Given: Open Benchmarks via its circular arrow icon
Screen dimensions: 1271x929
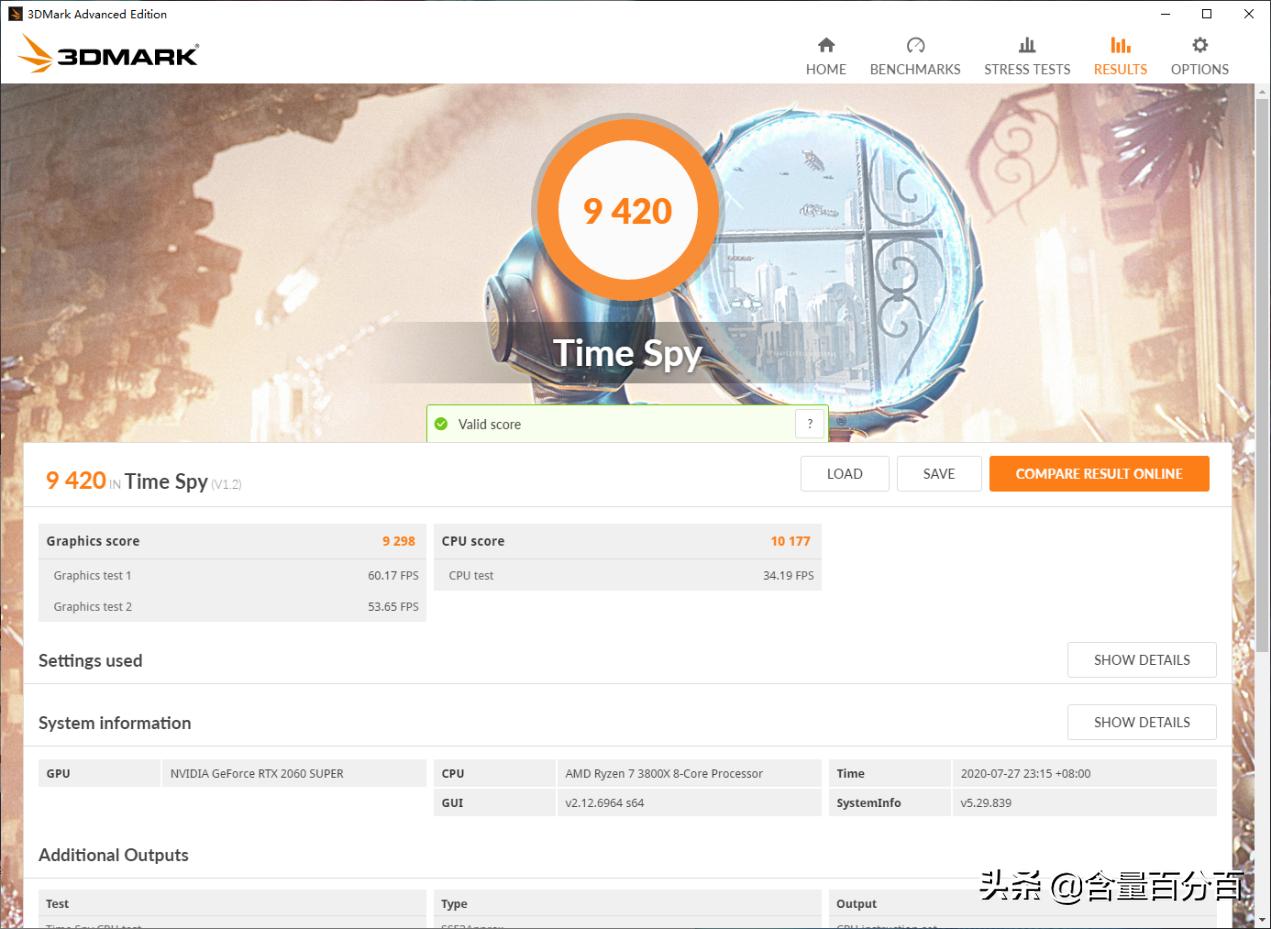Looking at the screenshot, I should coord(914,45).
